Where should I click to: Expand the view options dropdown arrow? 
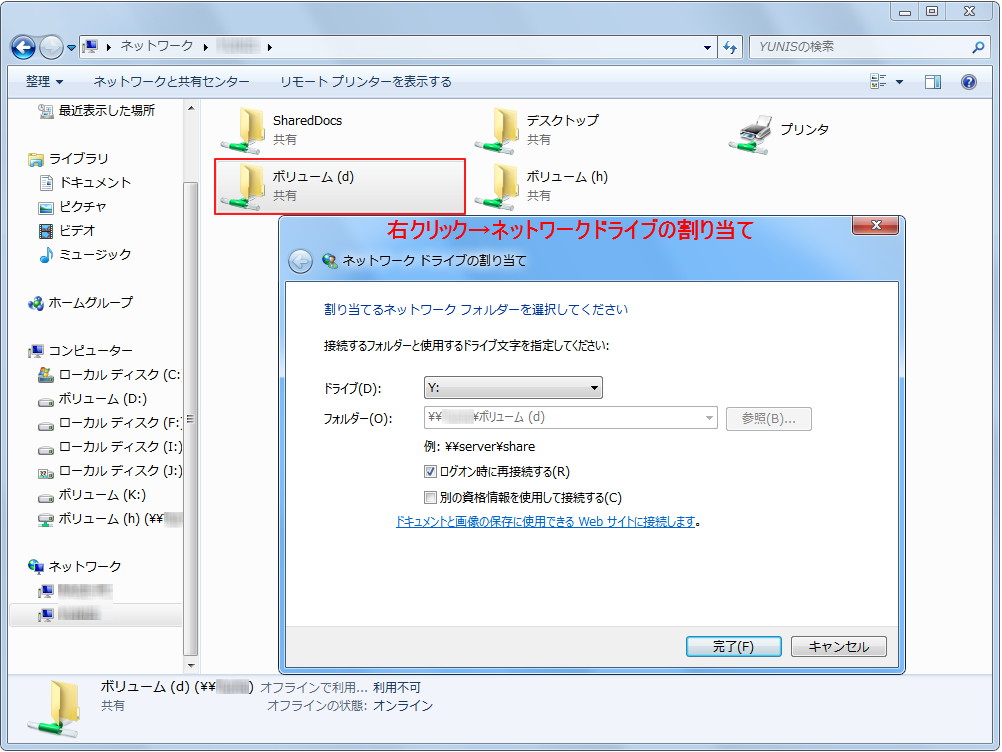(899, 82)
